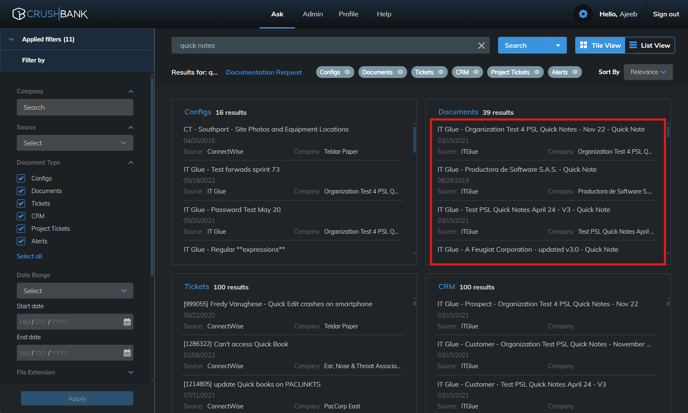Uncheck the Configs document type checkbox
The height and width of the screenshot is (413, 688).
(x=21, y=178)
